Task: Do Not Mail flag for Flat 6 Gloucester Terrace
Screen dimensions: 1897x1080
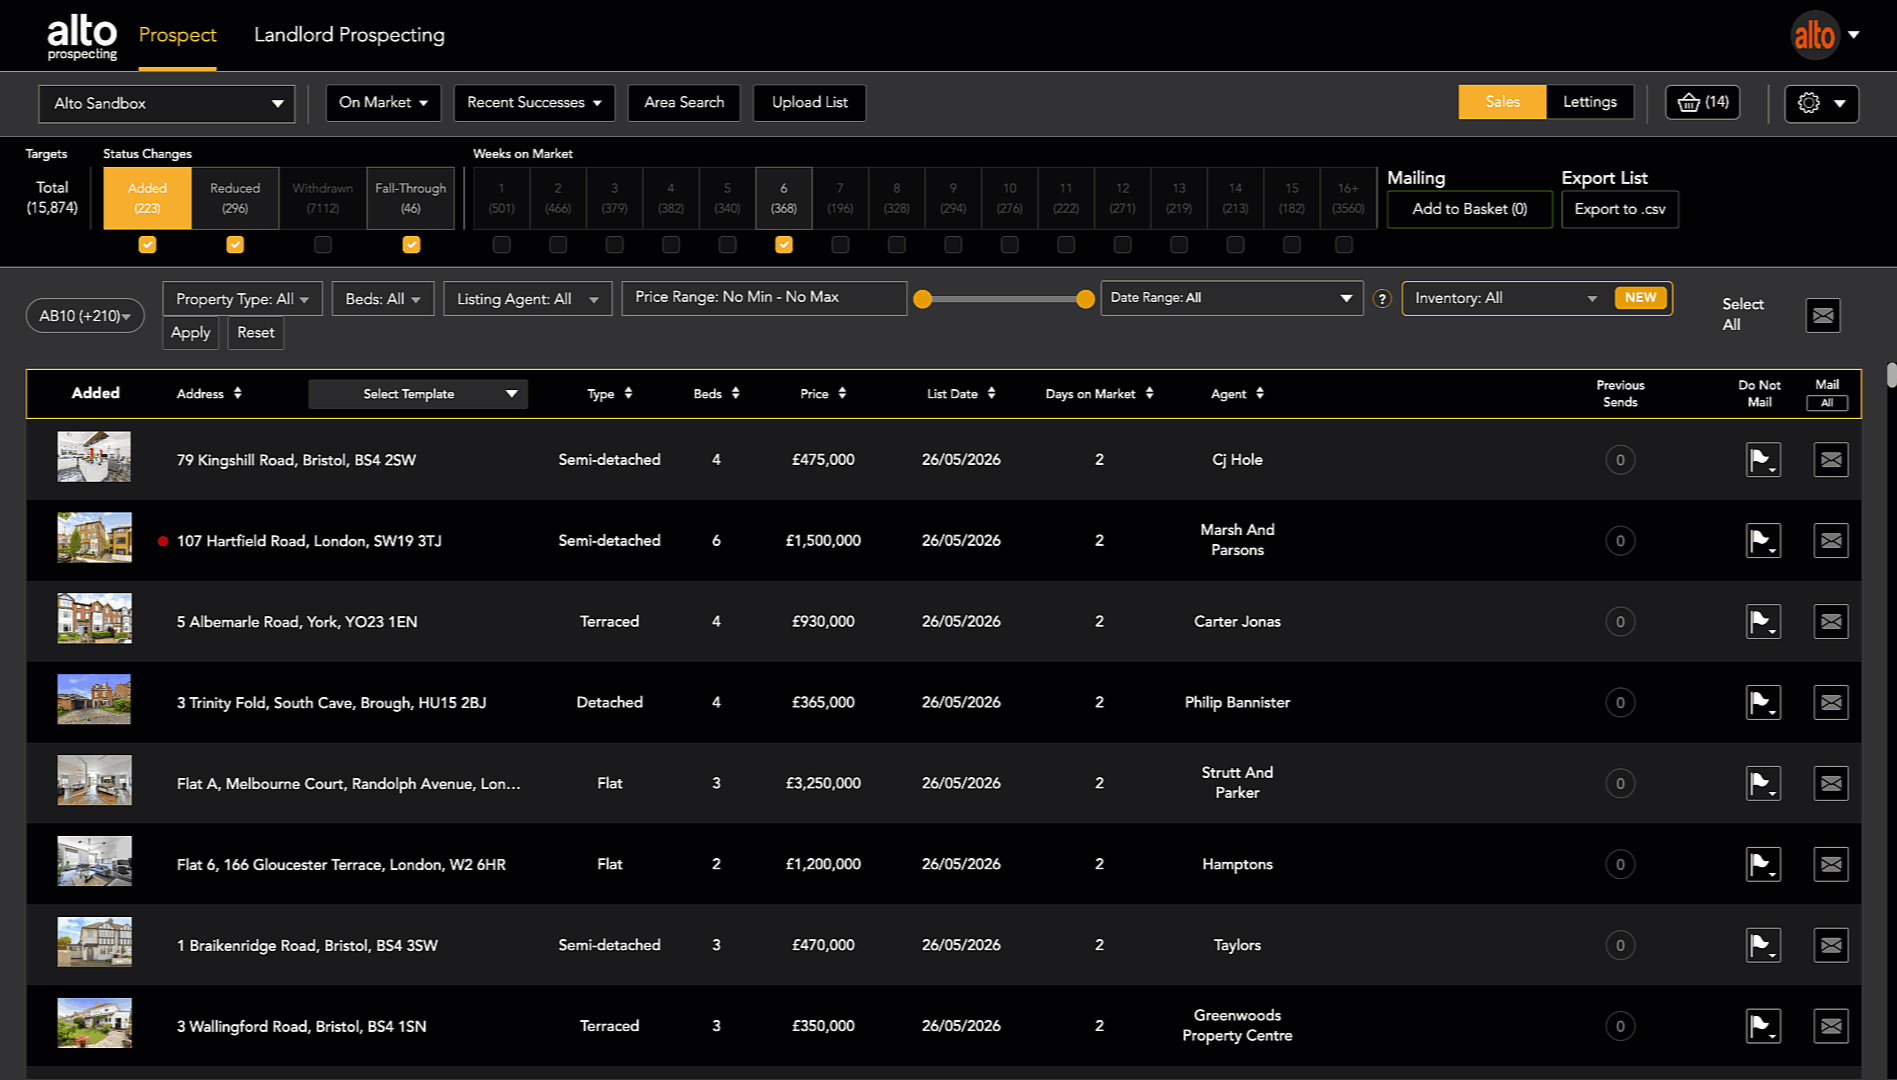Action: [1763, 865]
